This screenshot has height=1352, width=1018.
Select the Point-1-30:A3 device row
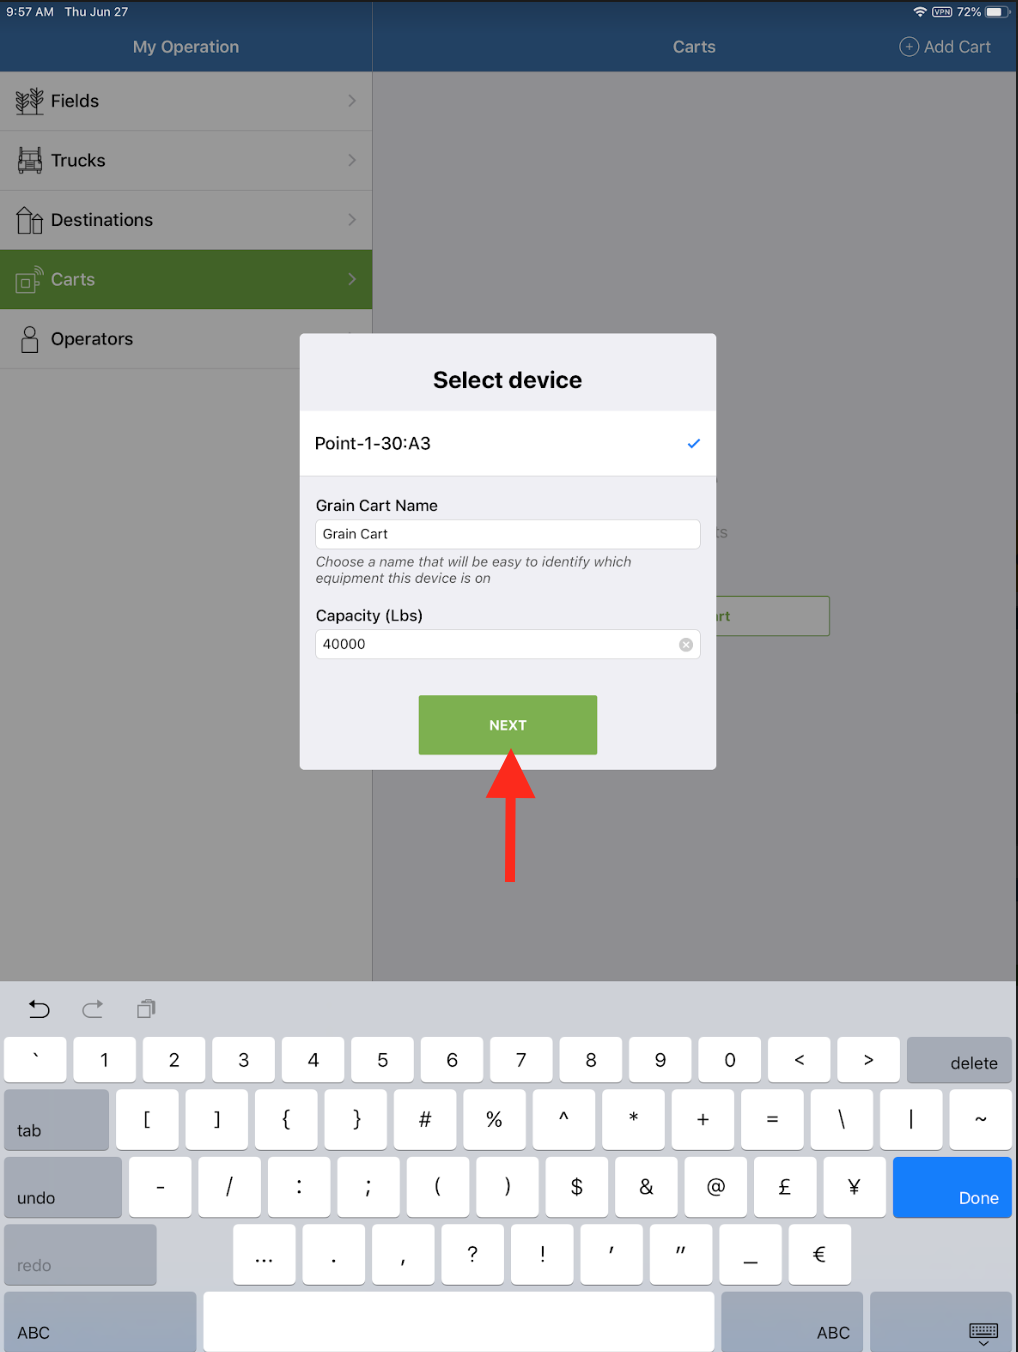click(508, 443)
